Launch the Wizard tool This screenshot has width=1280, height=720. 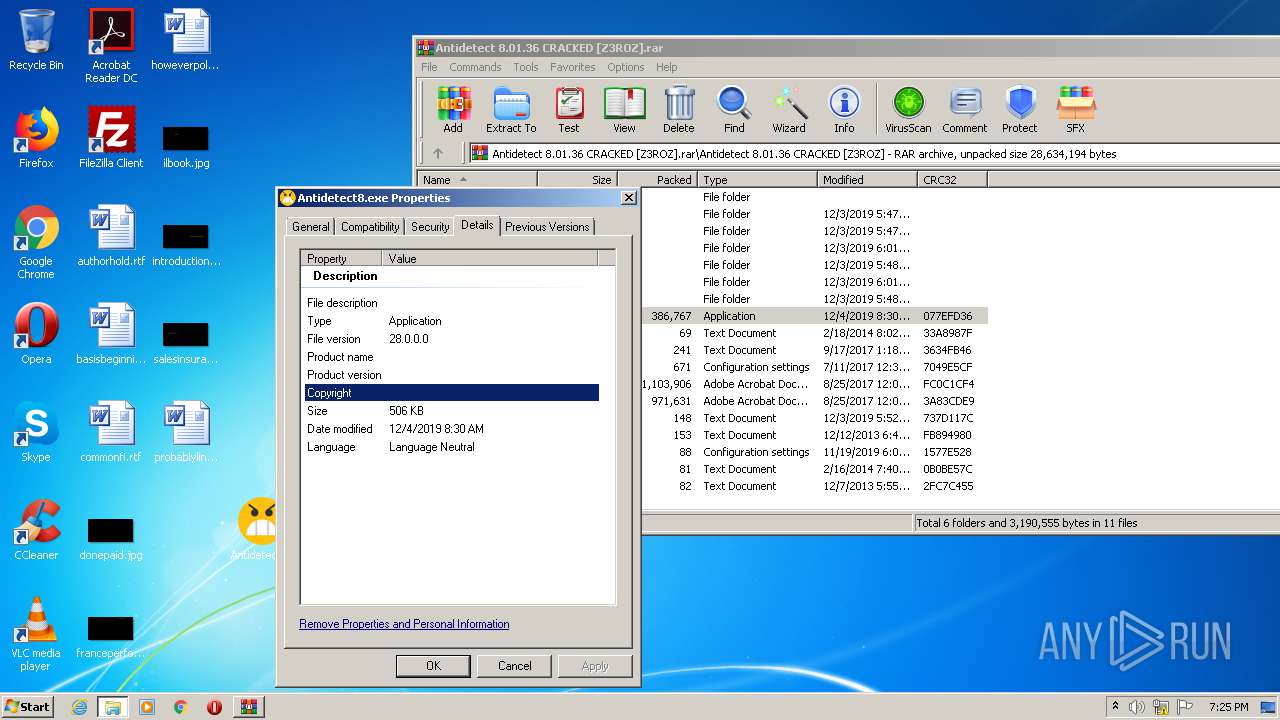pos(789,109)
